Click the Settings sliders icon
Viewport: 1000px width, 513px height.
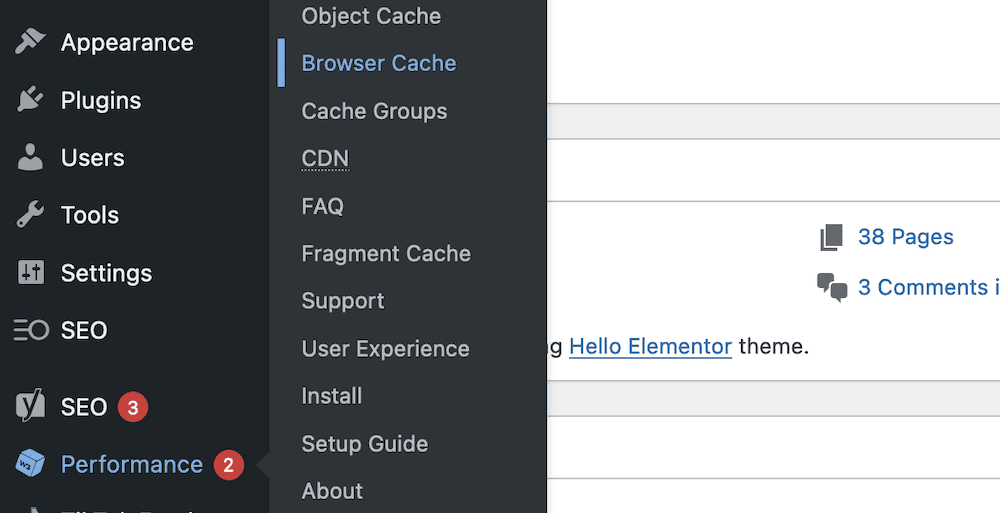tap(31, 273)
